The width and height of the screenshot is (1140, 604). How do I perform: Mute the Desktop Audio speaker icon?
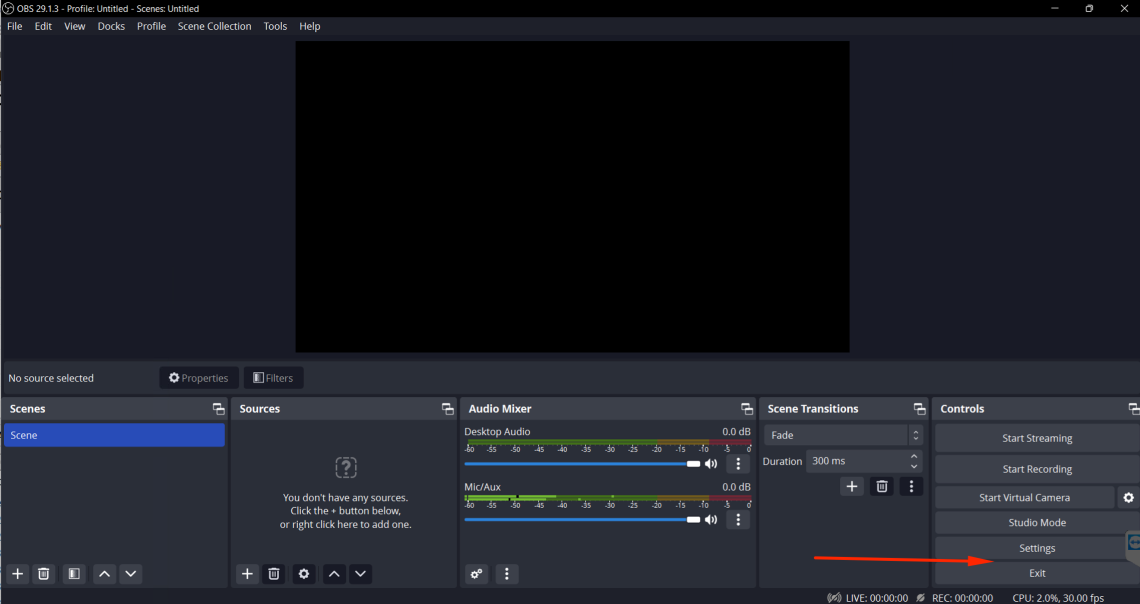[711, 463]
